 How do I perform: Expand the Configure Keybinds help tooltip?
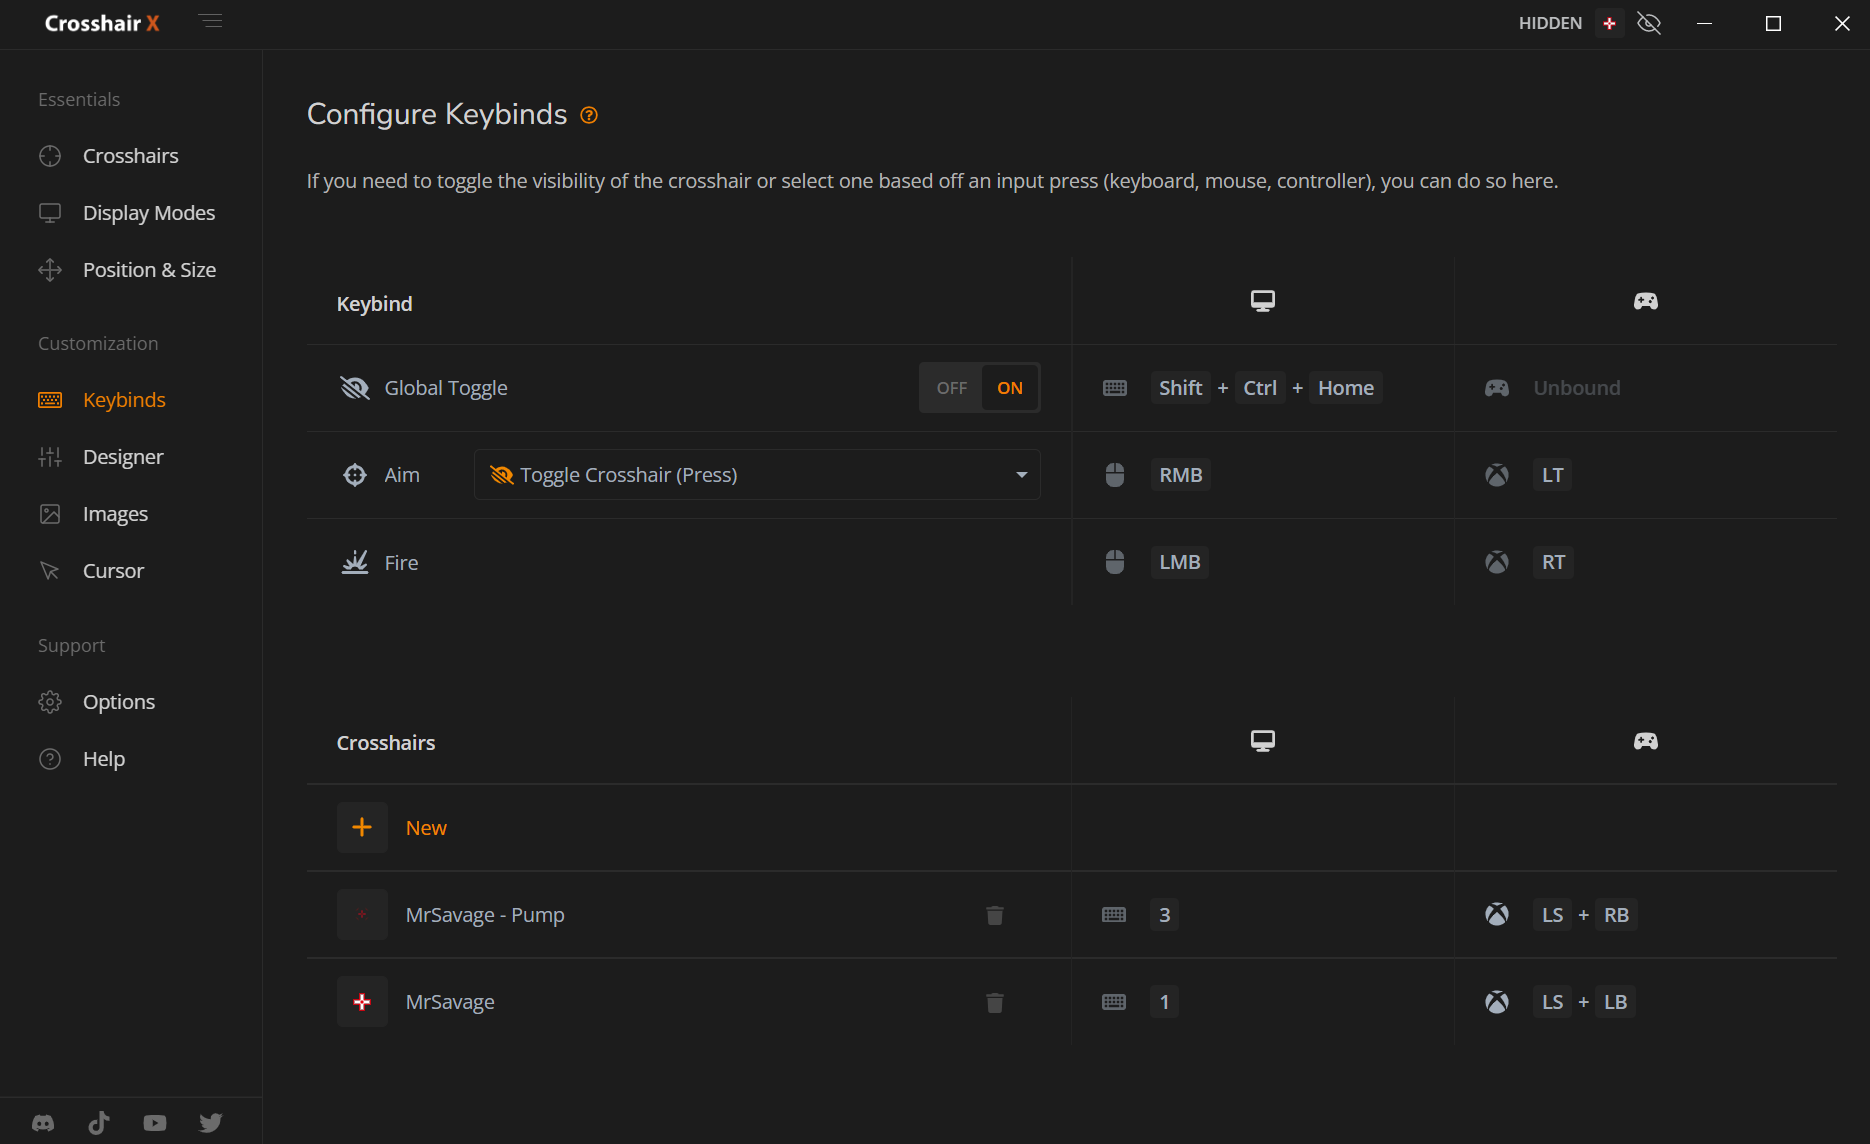click(588, 115)
